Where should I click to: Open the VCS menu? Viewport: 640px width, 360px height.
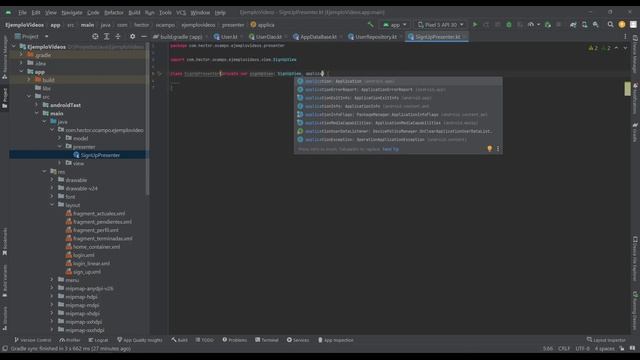pos(181,13)
